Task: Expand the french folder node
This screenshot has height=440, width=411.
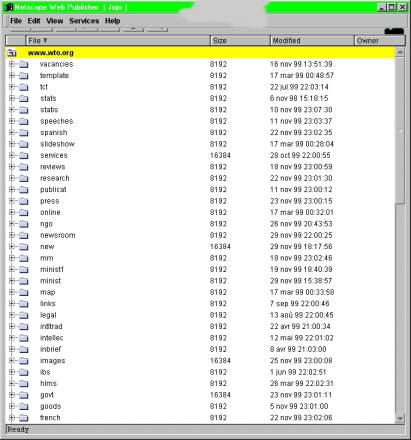Action: tap(12, 417)
